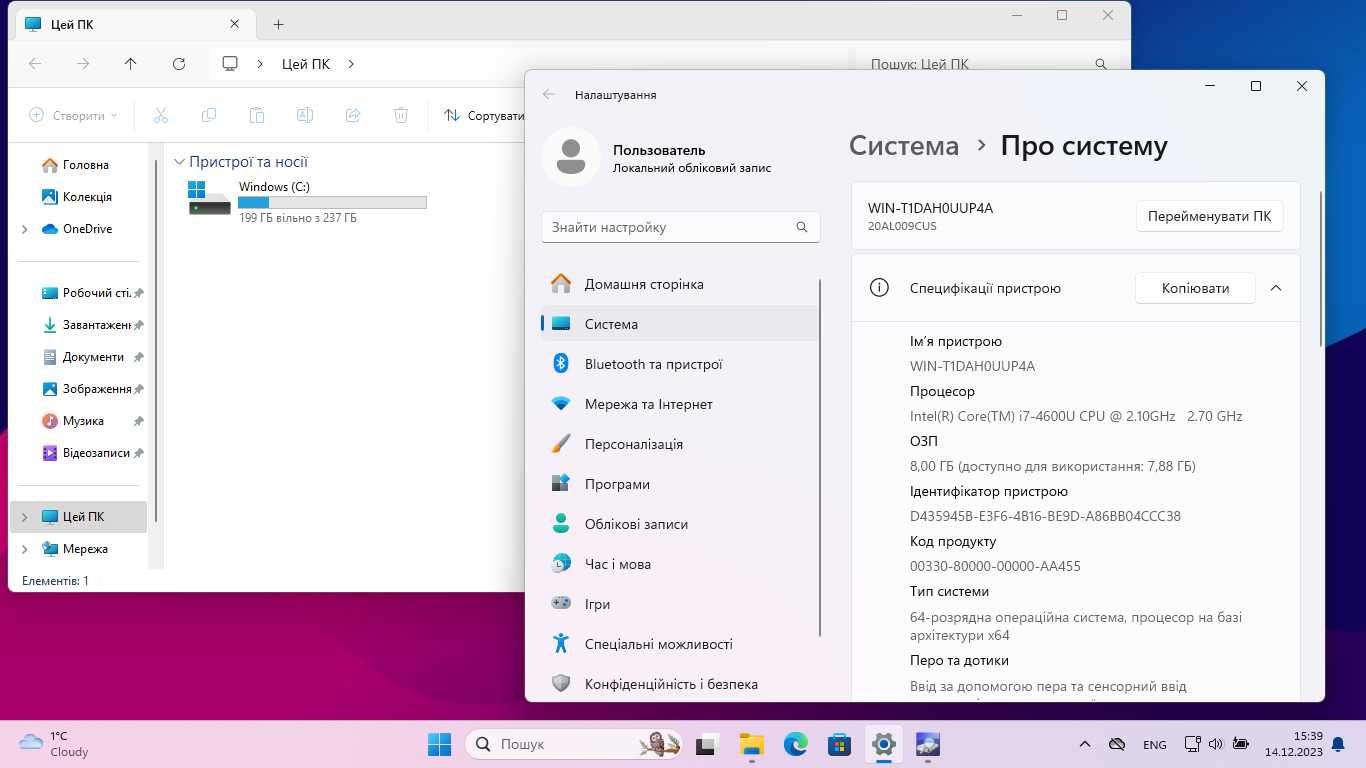Click the Settings back arrow

tap(548, 95)
